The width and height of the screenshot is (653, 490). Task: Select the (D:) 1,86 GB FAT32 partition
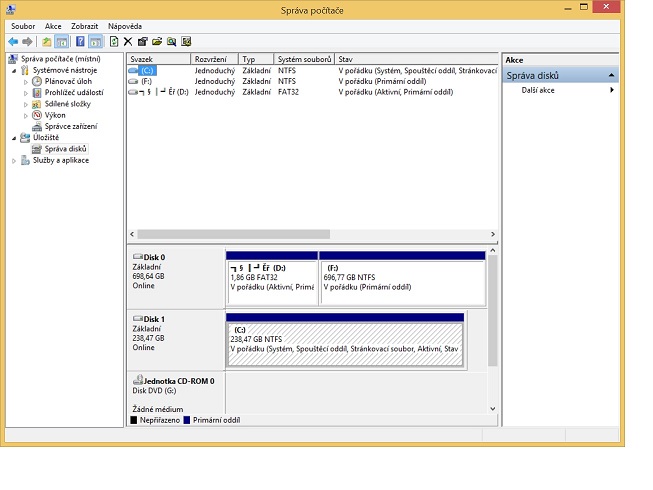click(272, 279)
